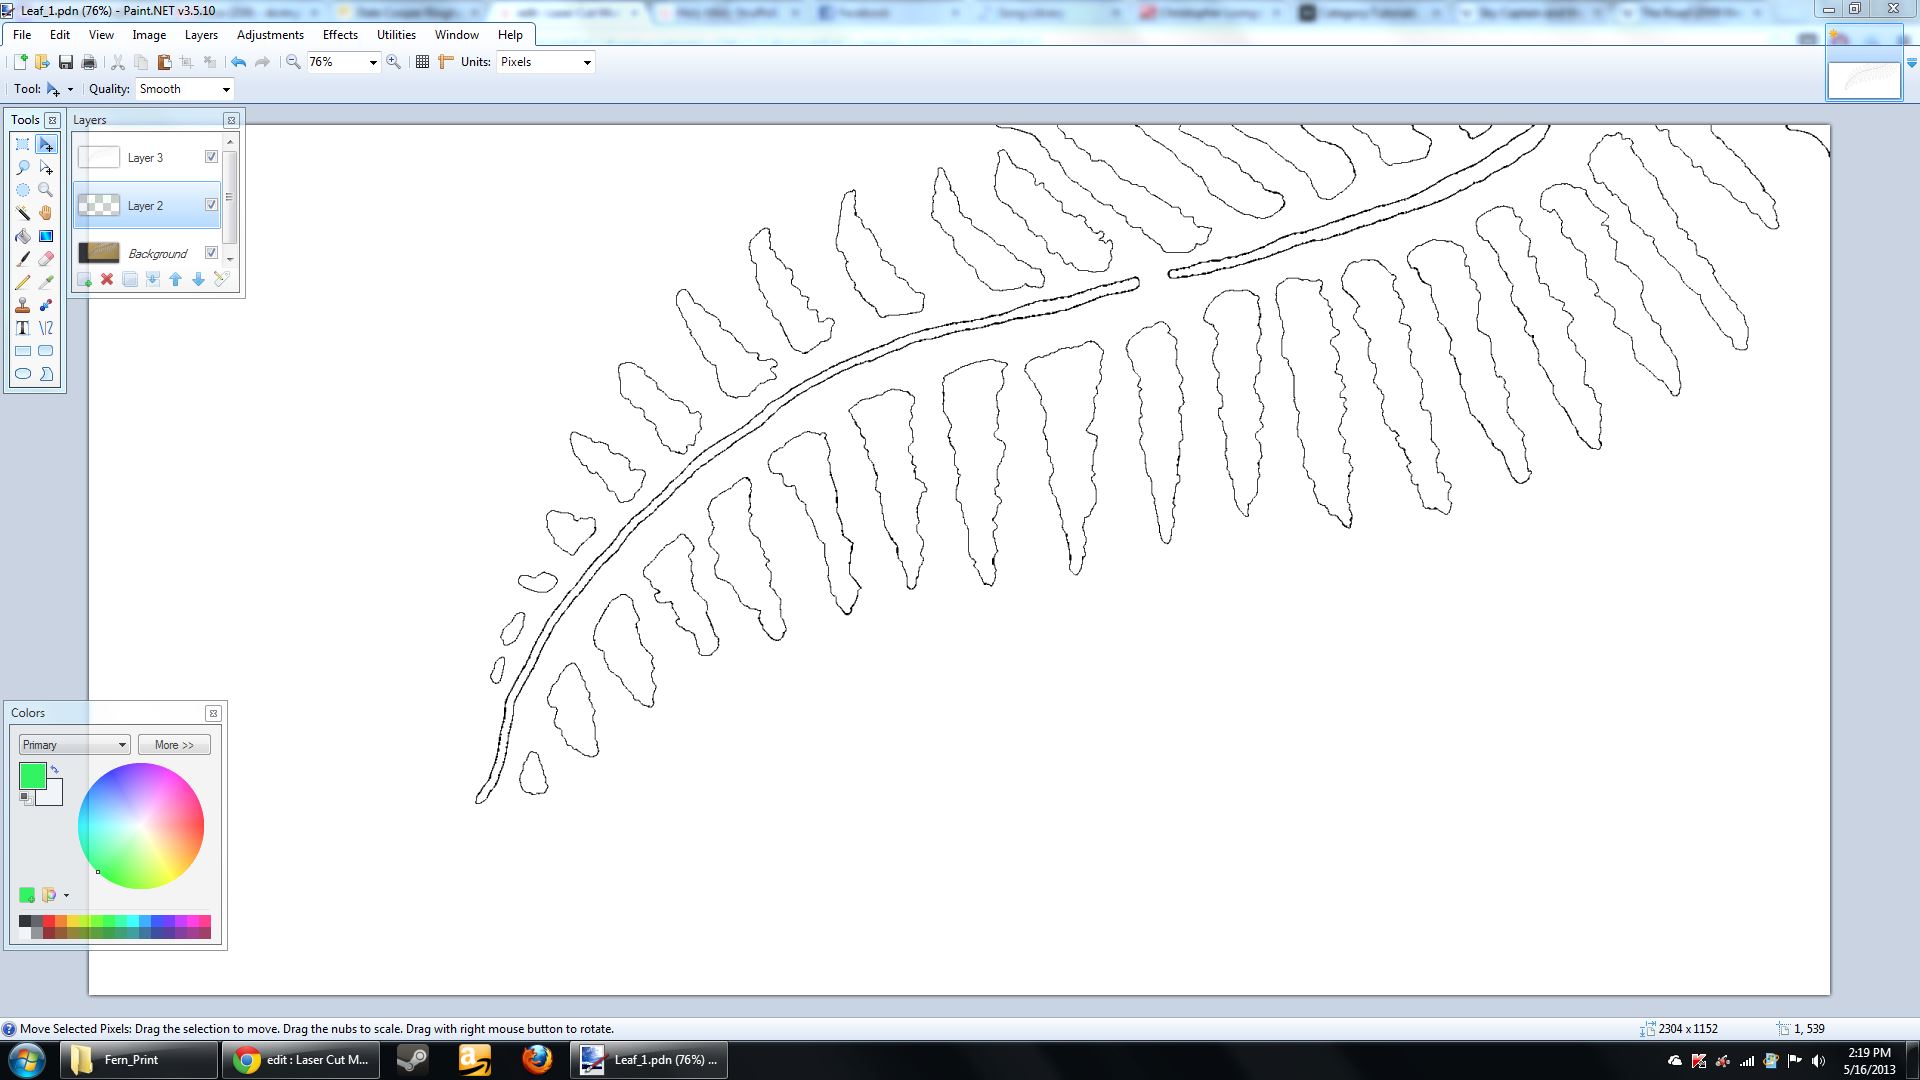The width and height of the screenshot is (1920, 1080).
Task: Select the Move Selection tool
Action: (46, 167)
